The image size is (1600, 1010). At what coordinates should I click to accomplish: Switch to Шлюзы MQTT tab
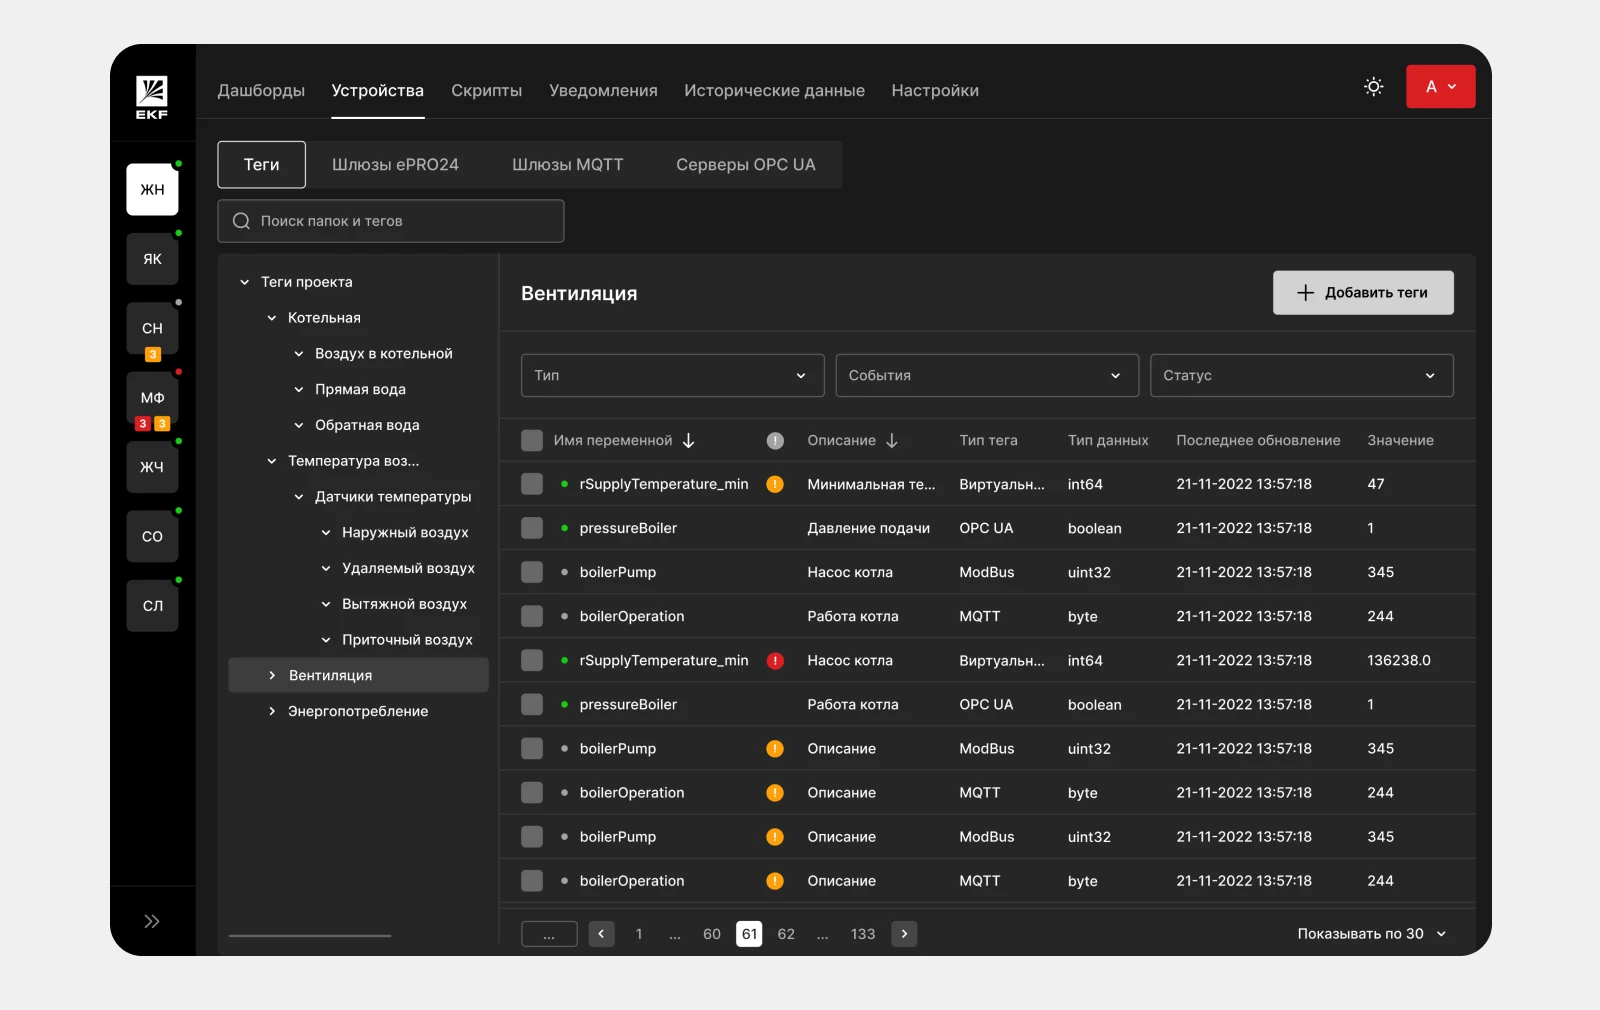(x=567, y=165)
